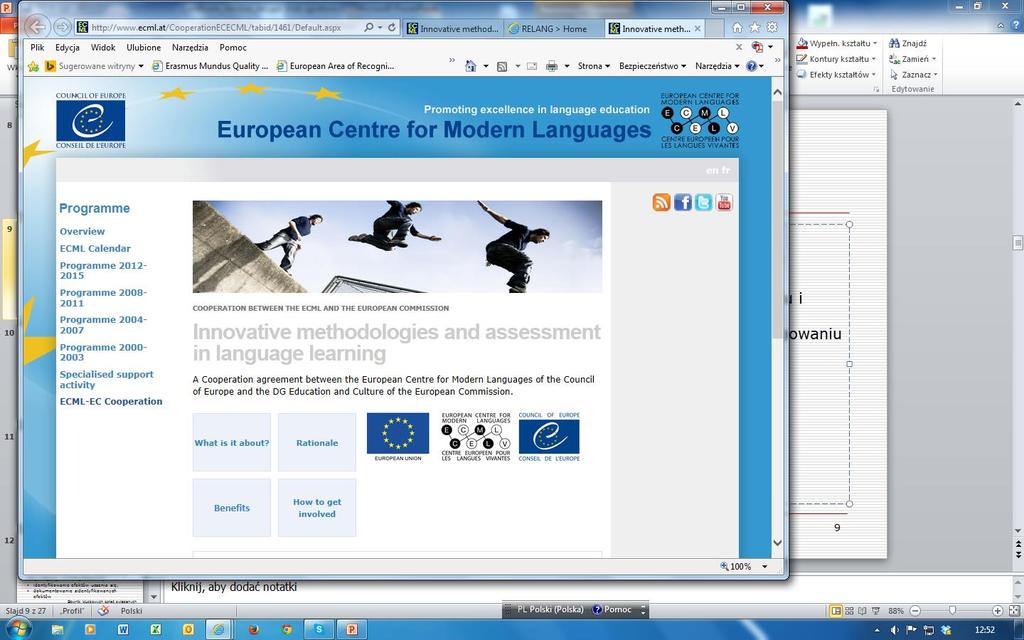Expand Efekty kształtów dropdown in PowerPoint
This screenshot has height=640, width=1024.
pos(874,74)
